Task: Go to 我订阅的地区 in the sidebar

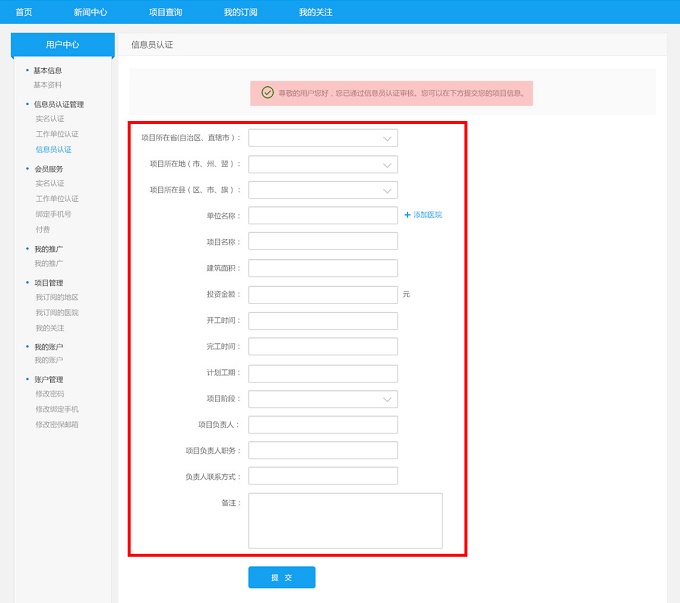Action: point(56,297)
